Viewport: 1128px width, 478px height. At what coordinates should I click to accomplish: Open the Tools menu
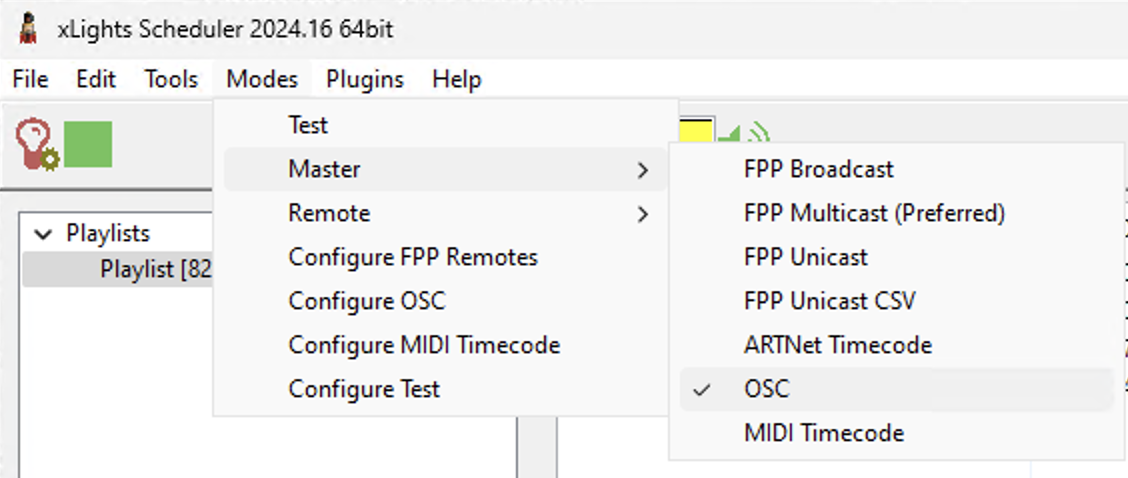[171, 79]
